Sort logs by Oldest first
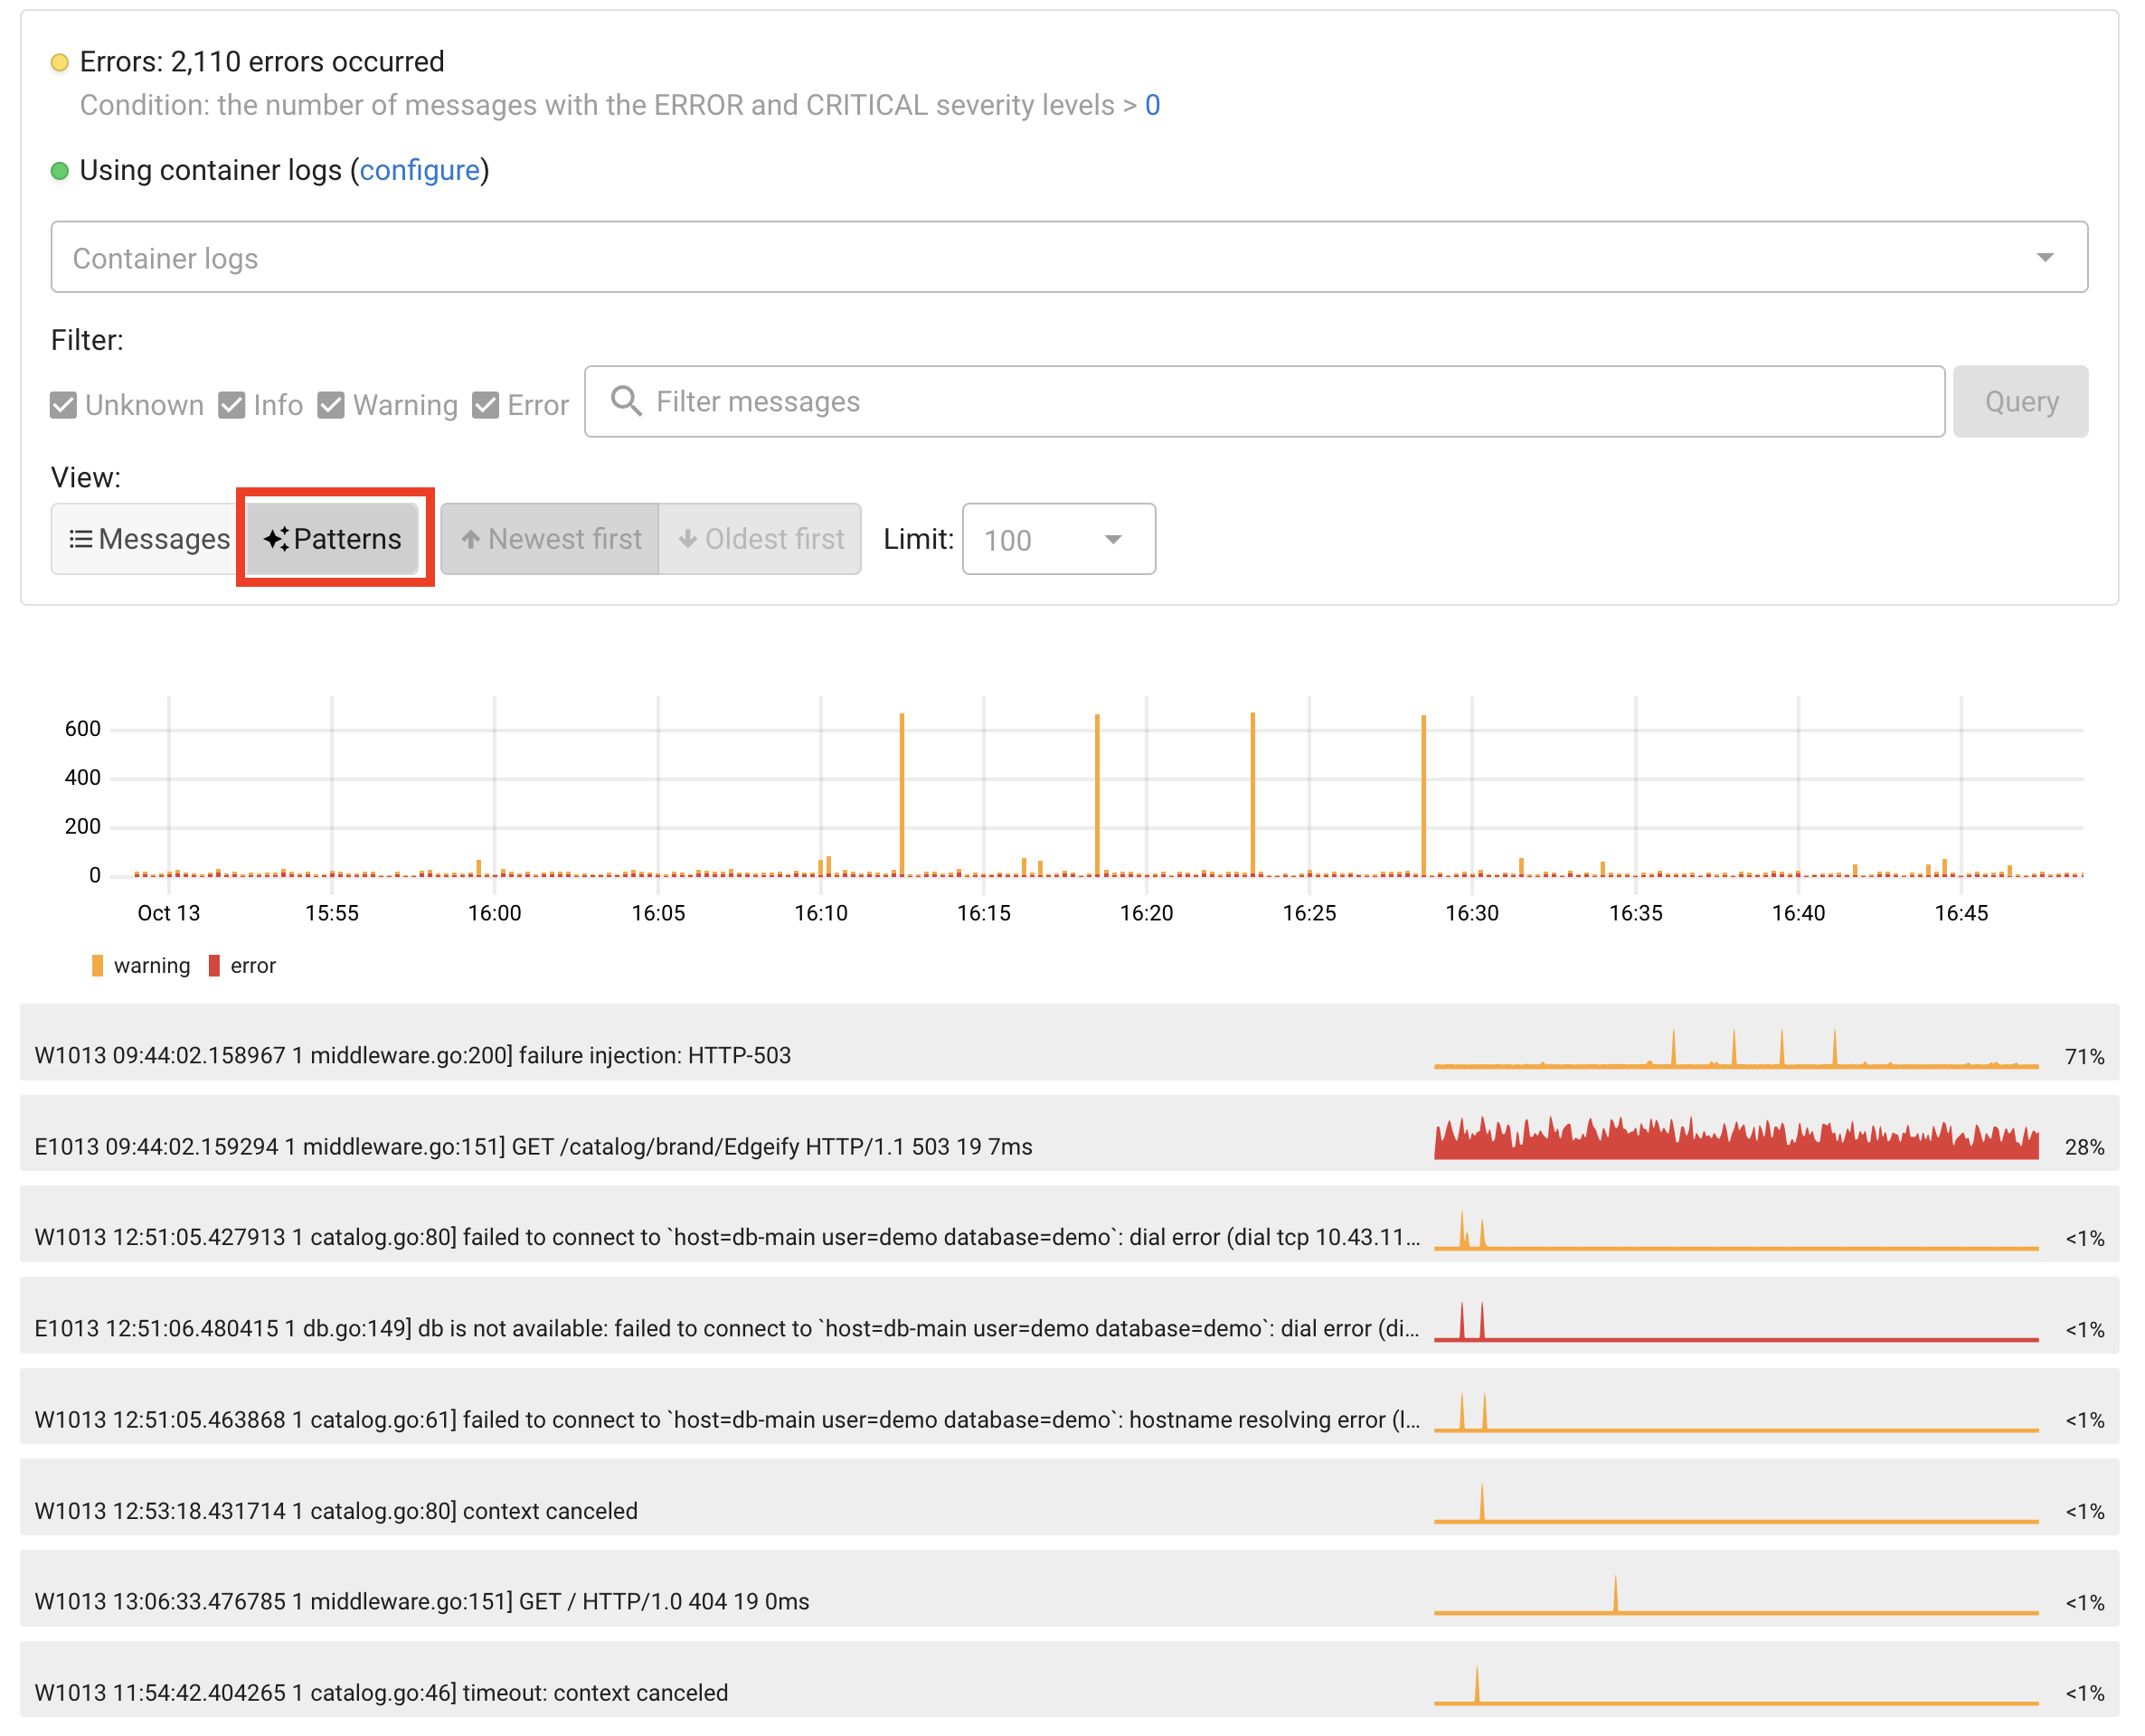Screen dimensions: 2145x1736 [760, 539]
